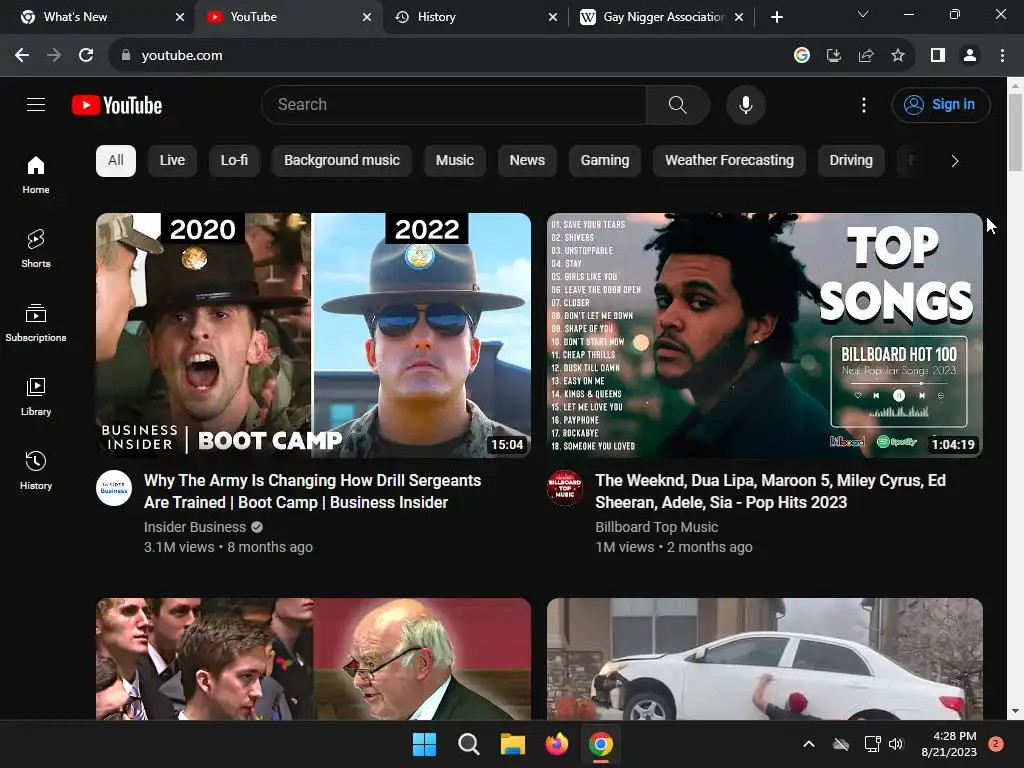
Task: Open Chrome profile icon
Action: point(970,56)
